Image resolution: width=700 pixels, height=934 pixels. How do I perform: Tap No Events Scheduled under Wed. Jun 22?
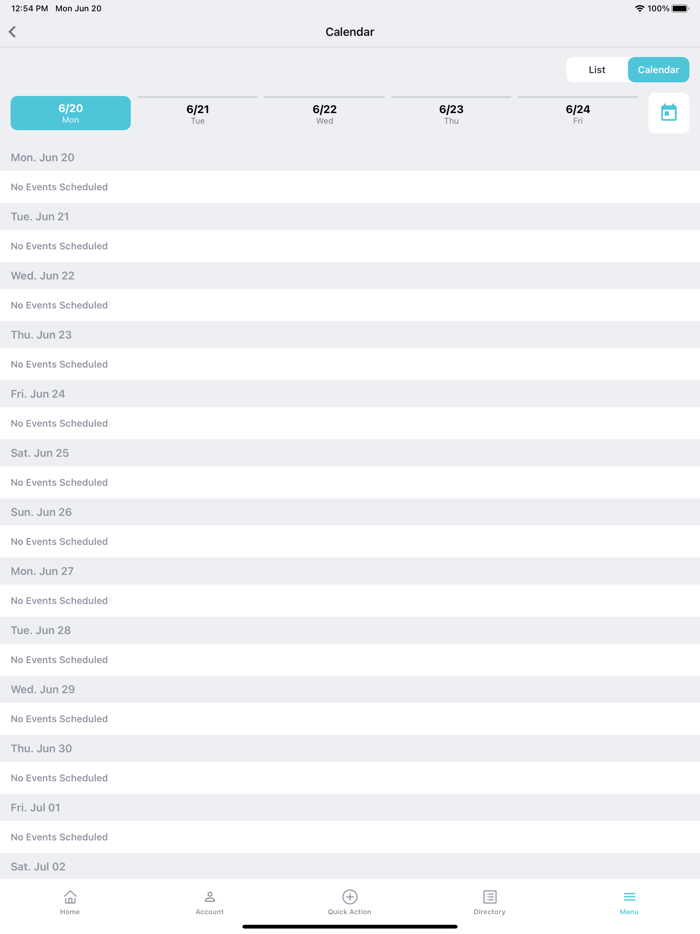coord(350,305)
